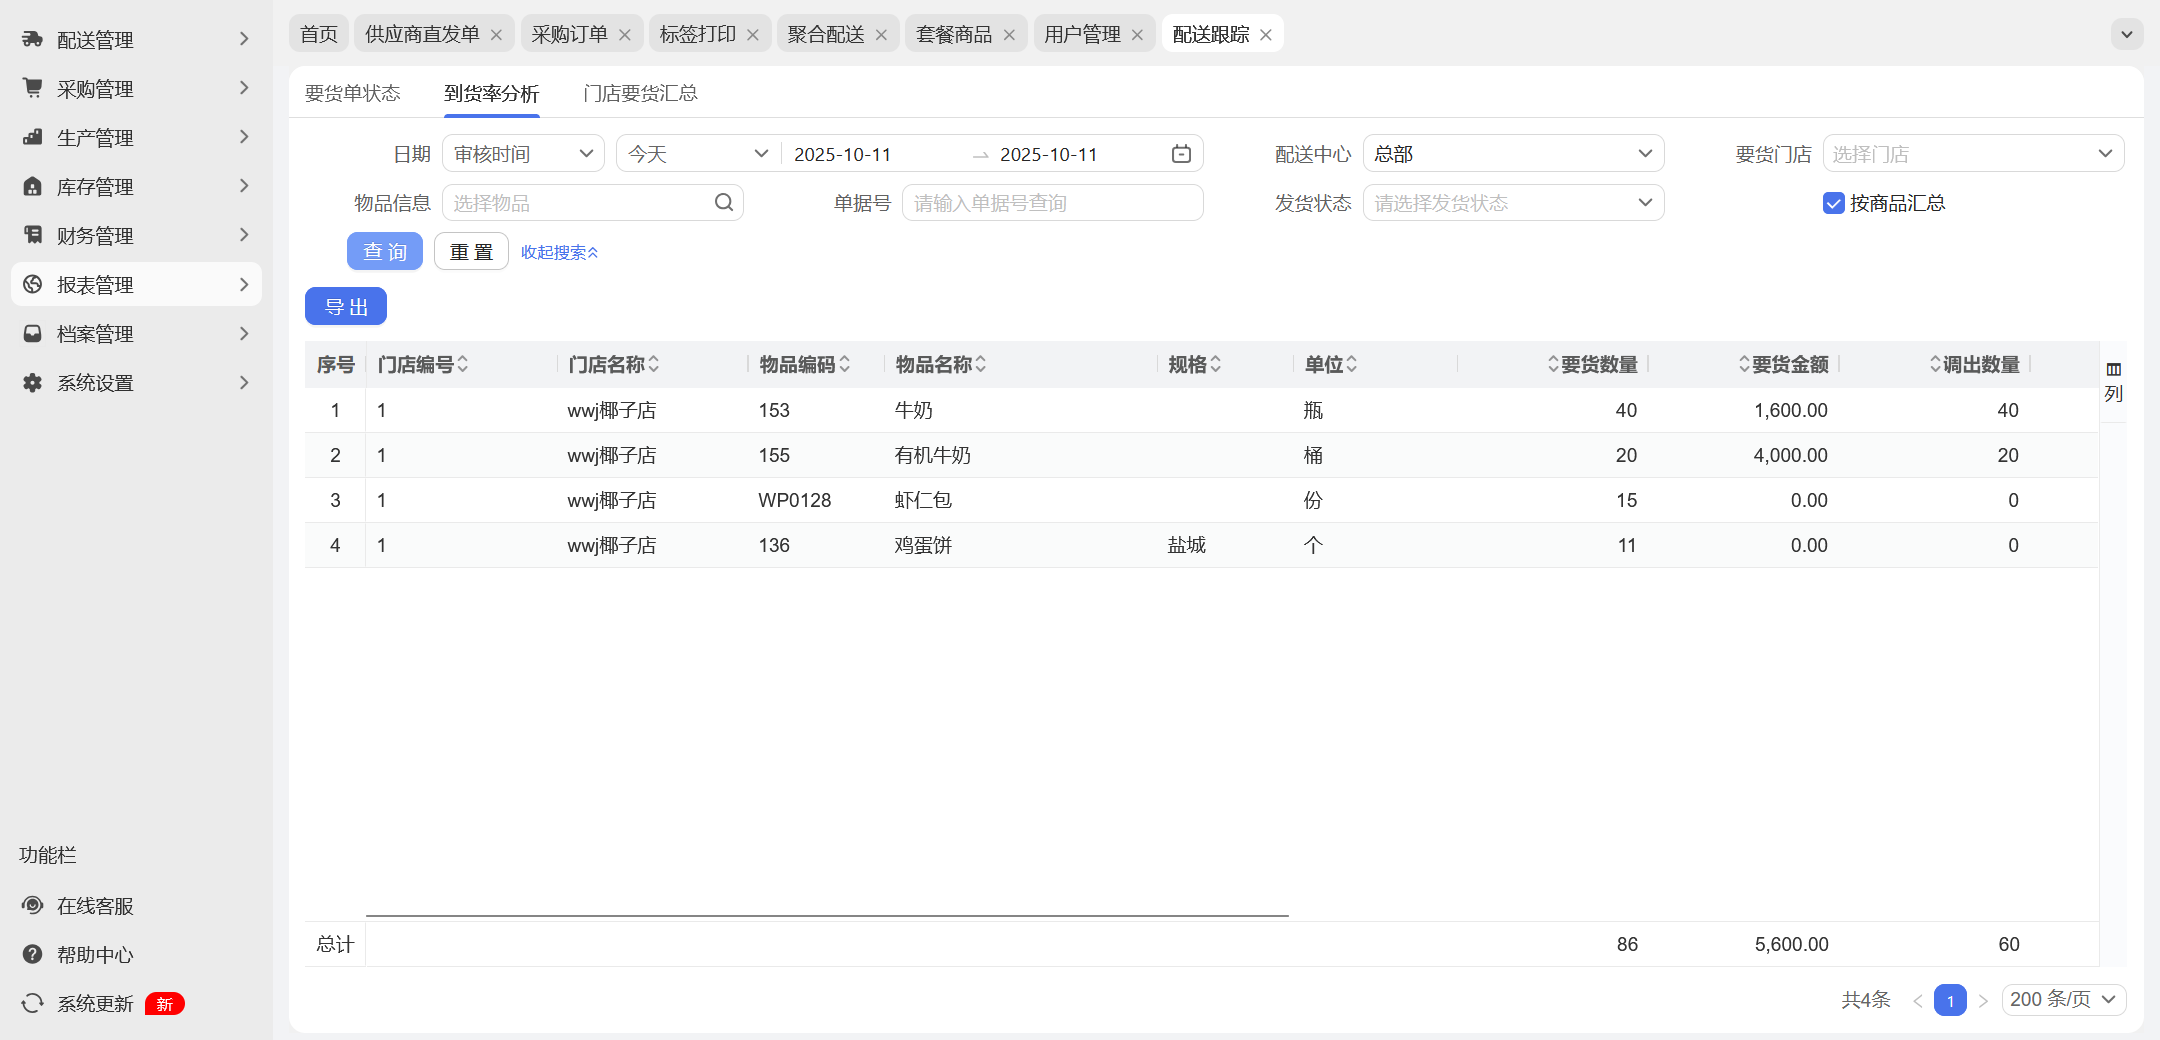Switch to the 要货单状态 tab
The width and height of the screenshot is (2160, 1040).
coord(352,93)
